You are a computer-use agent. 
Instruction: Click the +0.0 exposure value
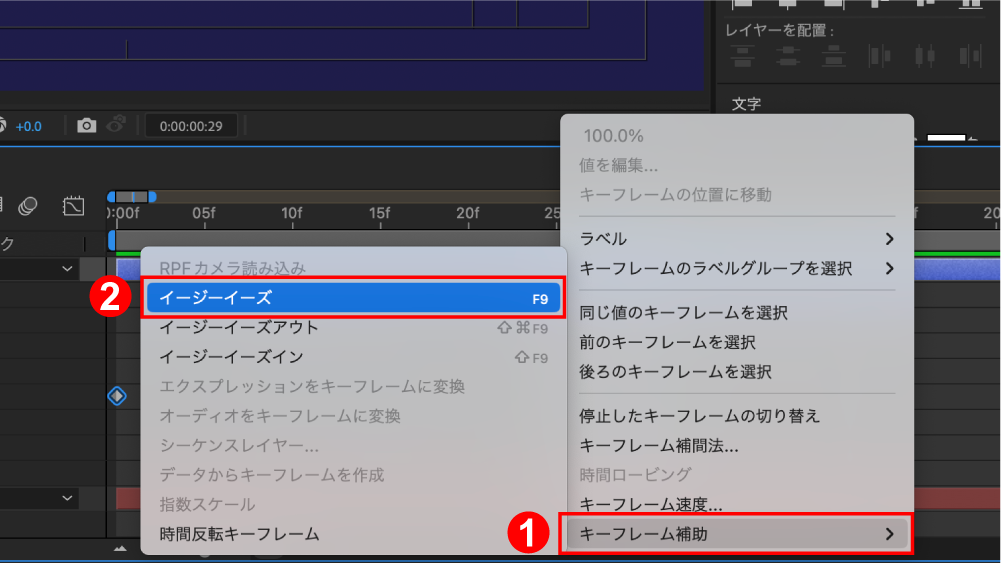(28, 126)
